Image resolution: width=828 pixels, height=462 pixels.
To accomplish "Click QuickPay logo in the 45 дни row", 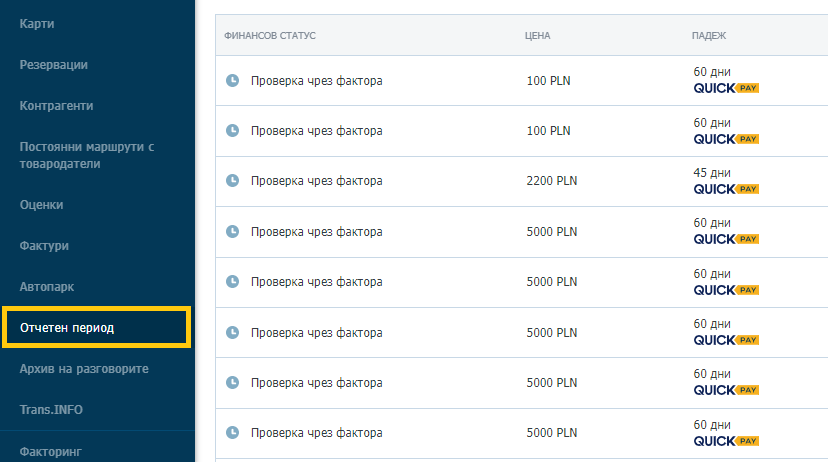I will tap(726, 189).
